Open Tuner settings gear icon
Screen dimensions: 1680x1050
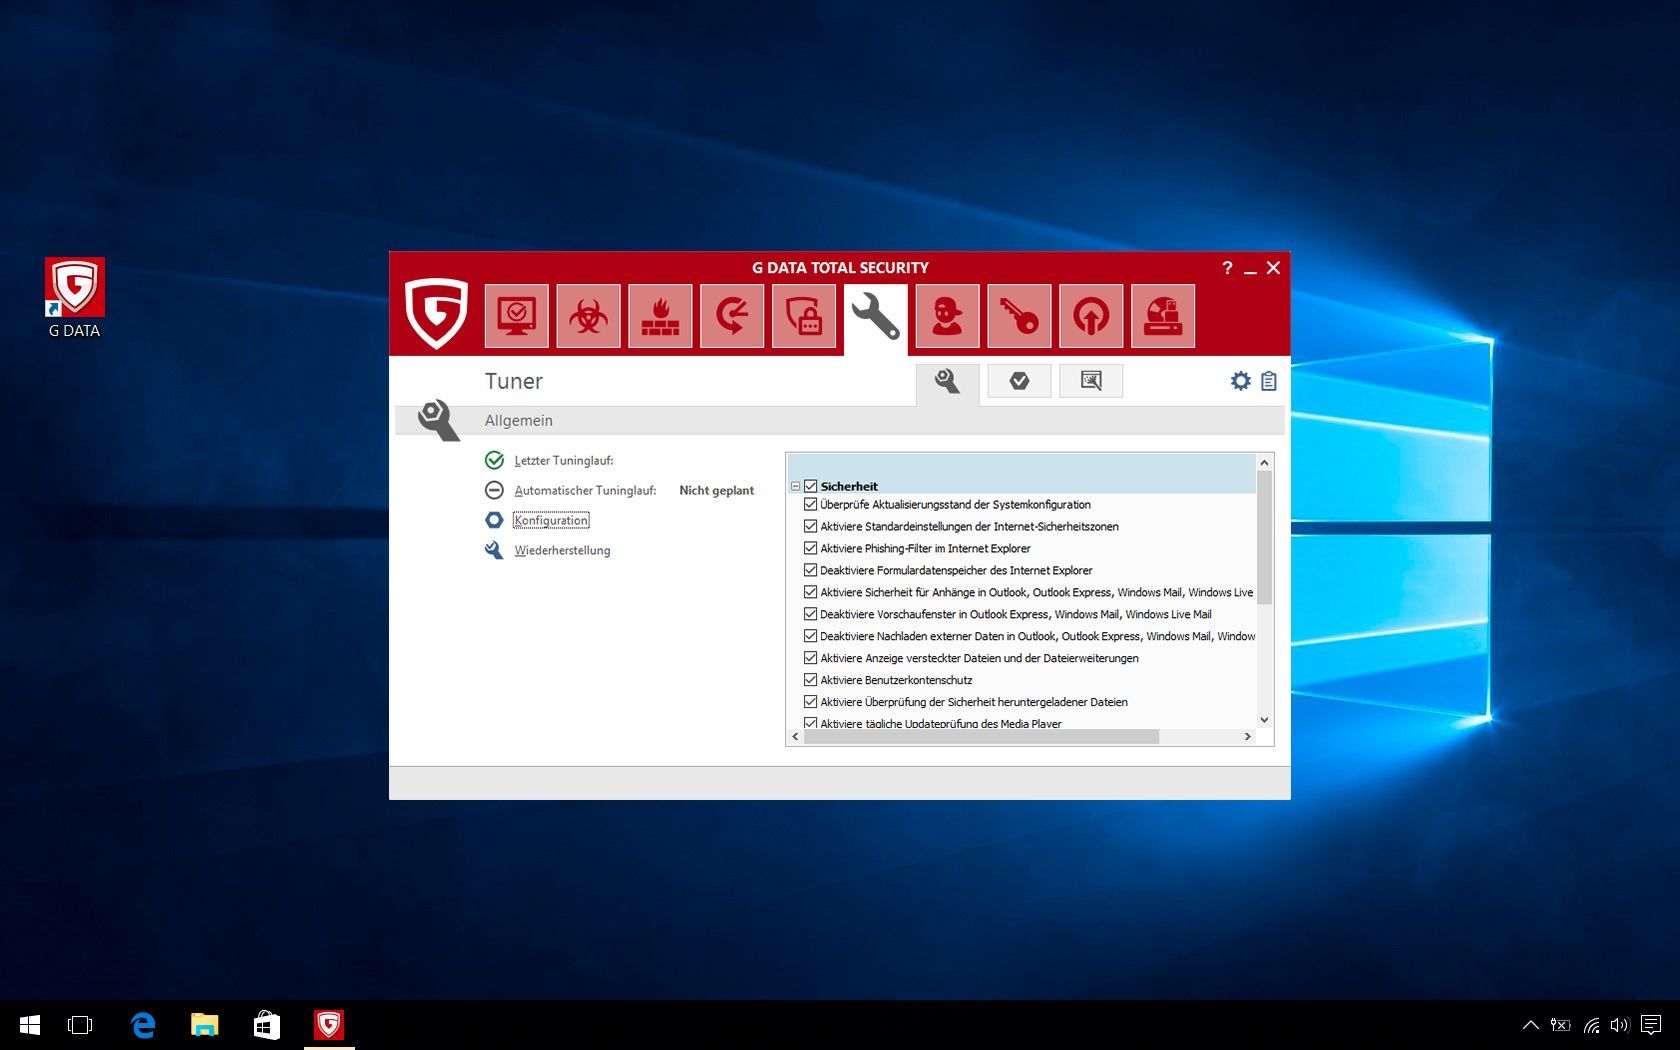[1241, 381]
